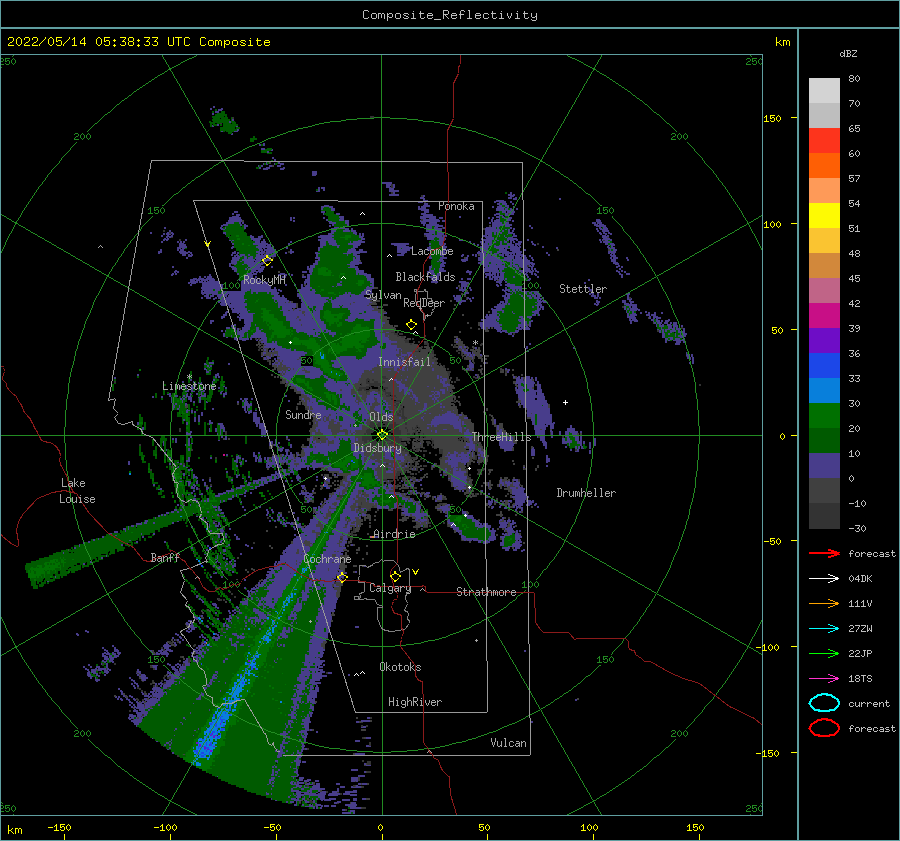Click the Ponoka label
Screen dimensions: 900x841
click(x=456, y=206)
